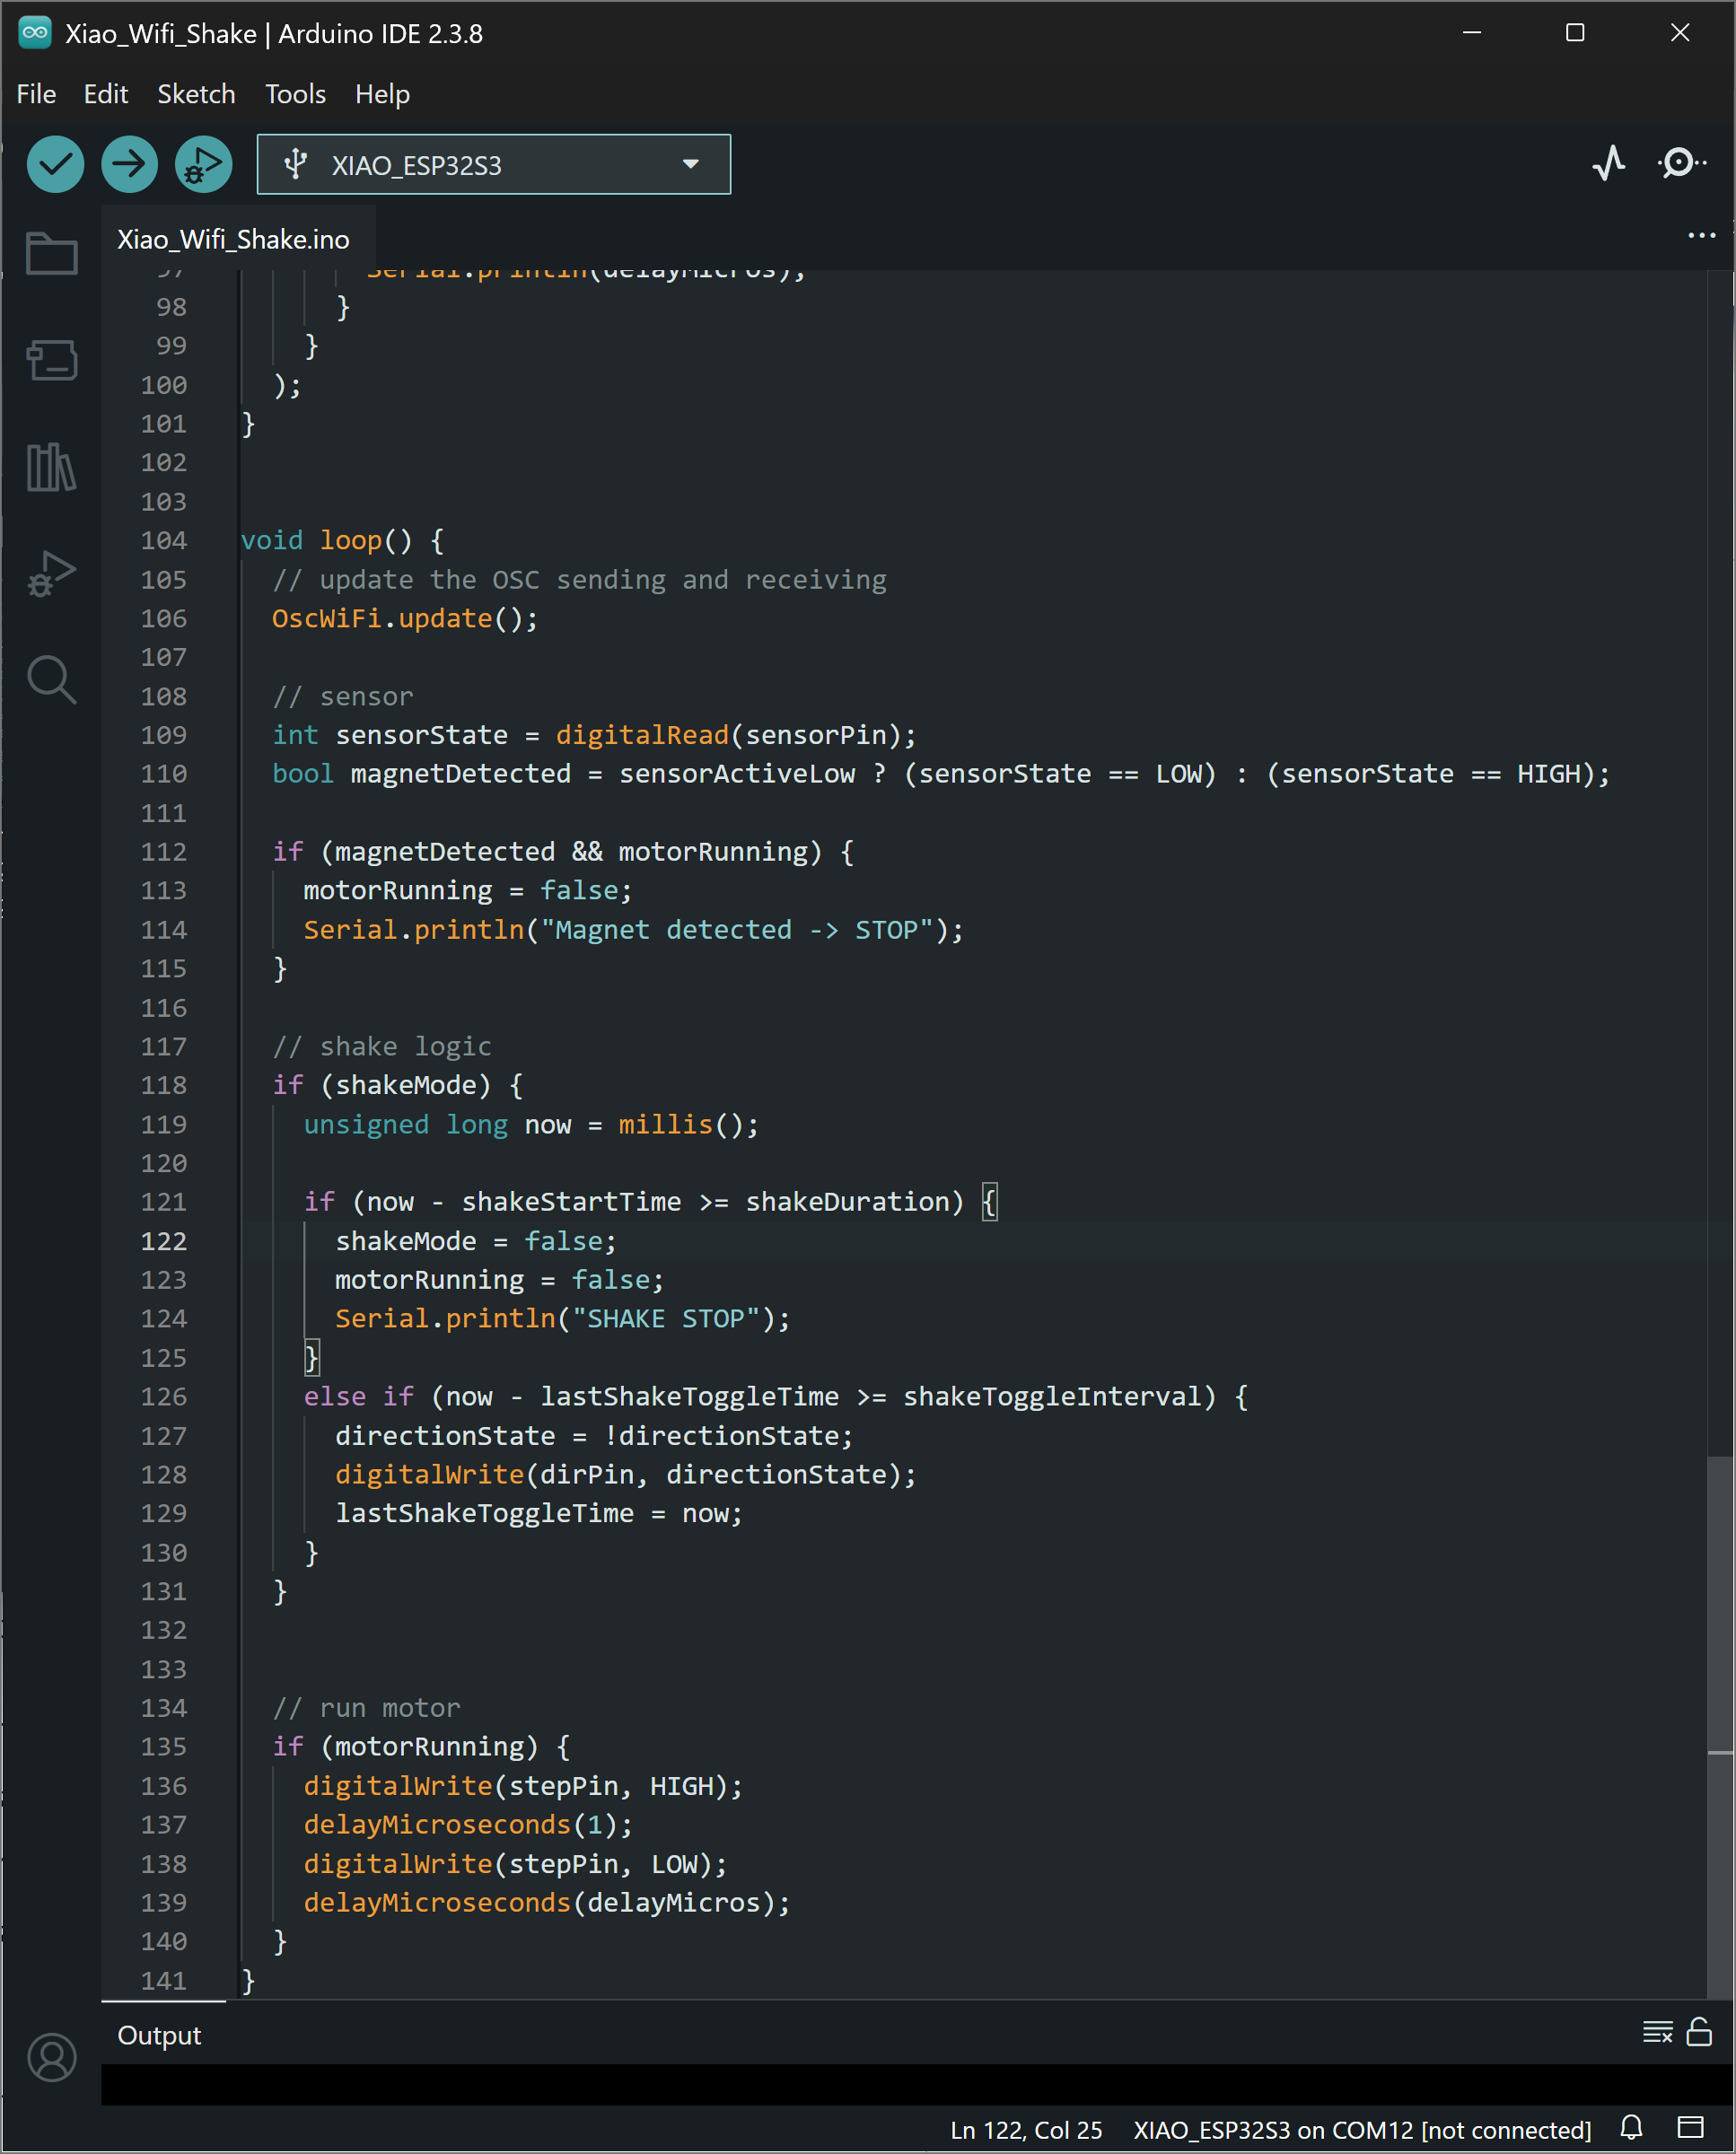Click the Ln 122, Col 25 status indicator
This screenshot has width=1736, height=2154.
1025,2130
